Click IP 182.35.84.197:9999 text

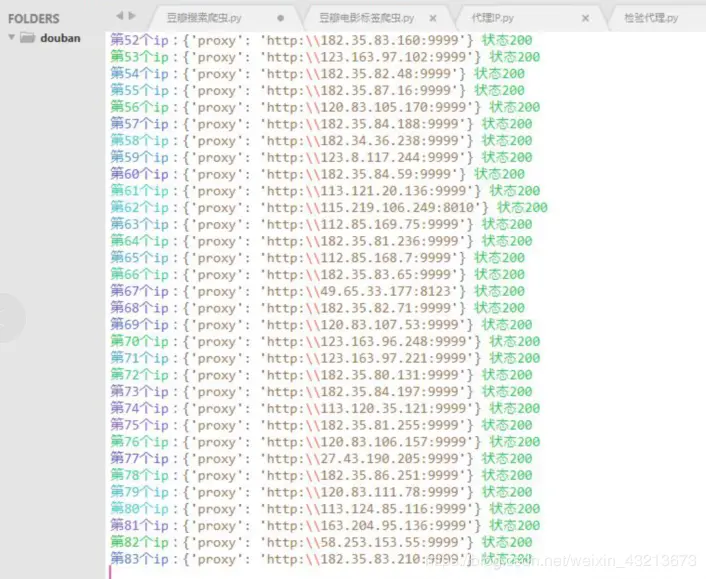[389, 391]
